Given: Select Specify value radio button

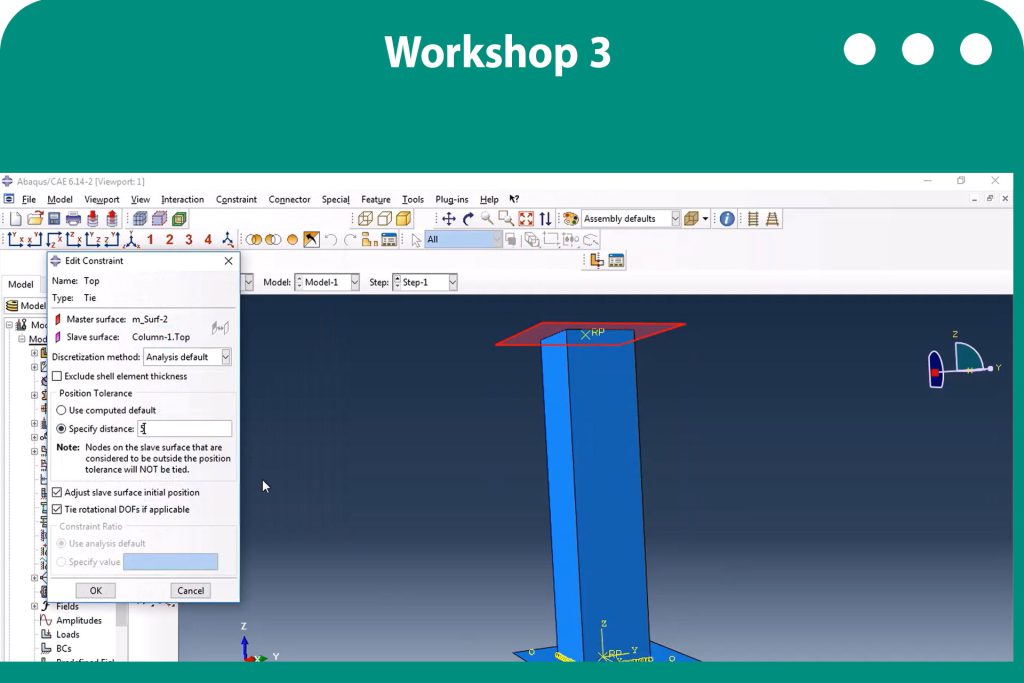Looking at the screenshot, I should pos(61,562).
